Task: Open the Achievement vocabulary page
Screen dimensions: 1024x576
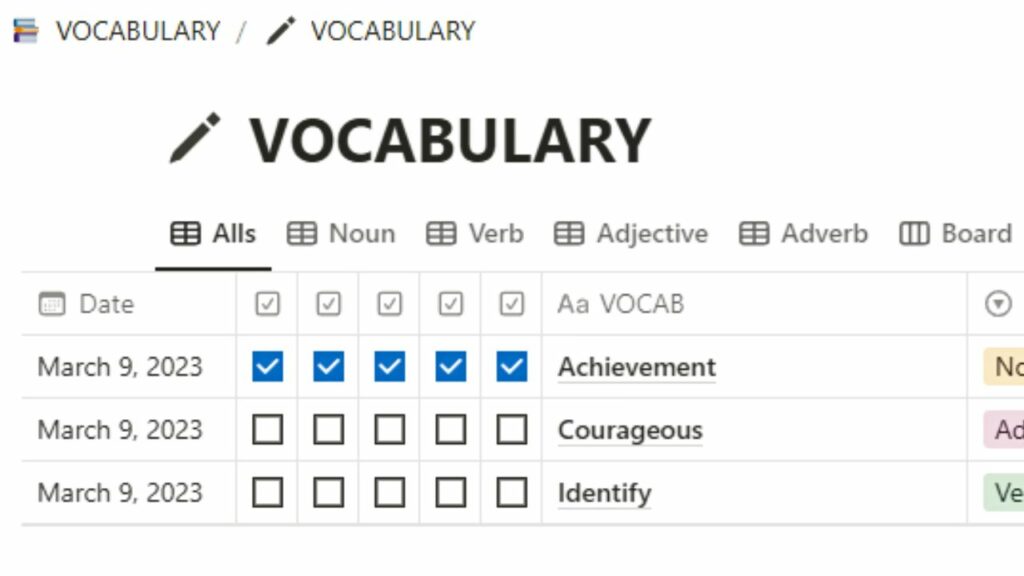Action: 636,366
